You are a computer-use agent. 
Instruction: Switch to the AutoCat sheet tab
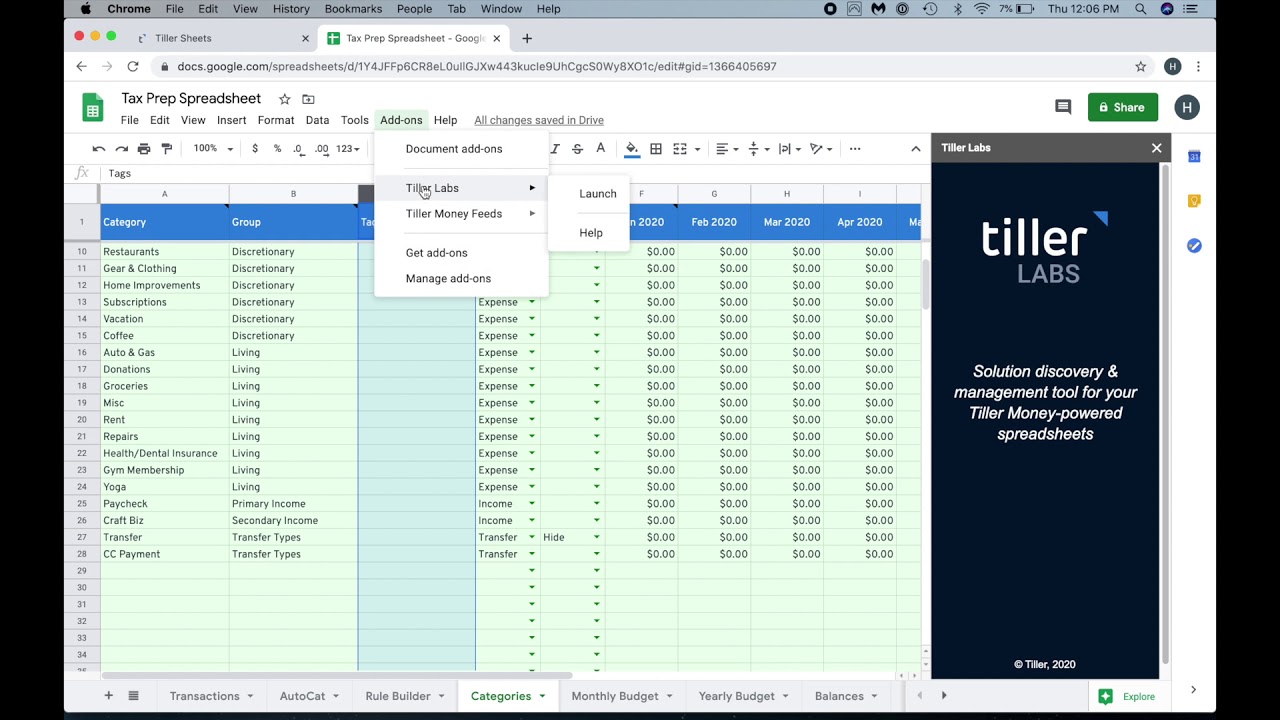coord(302,696)
